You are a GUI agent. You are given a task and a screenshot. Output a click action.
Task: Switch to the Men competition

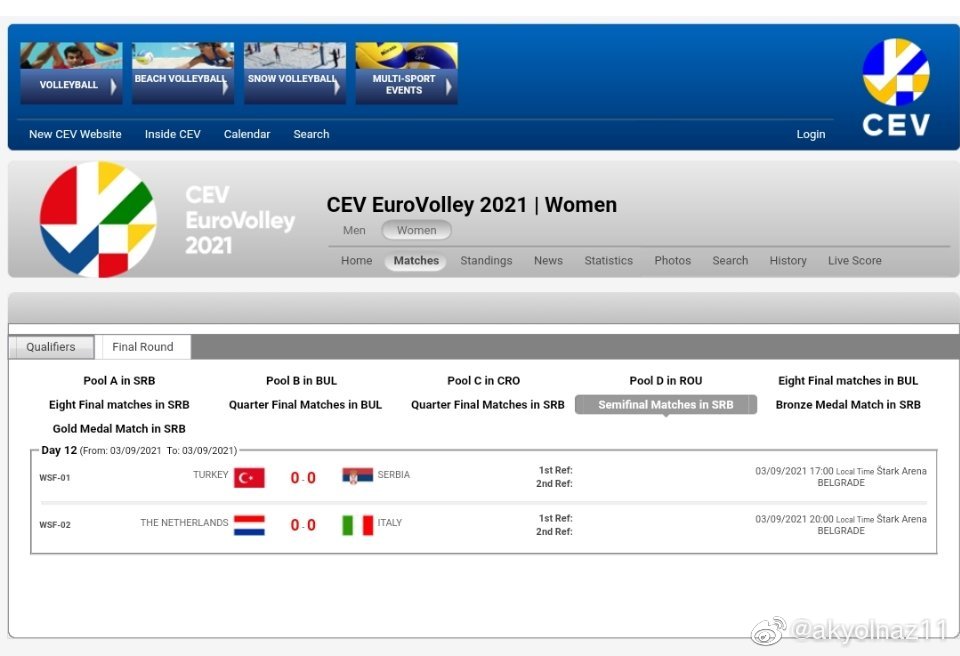pyautogui.click(x=354, y=230)
